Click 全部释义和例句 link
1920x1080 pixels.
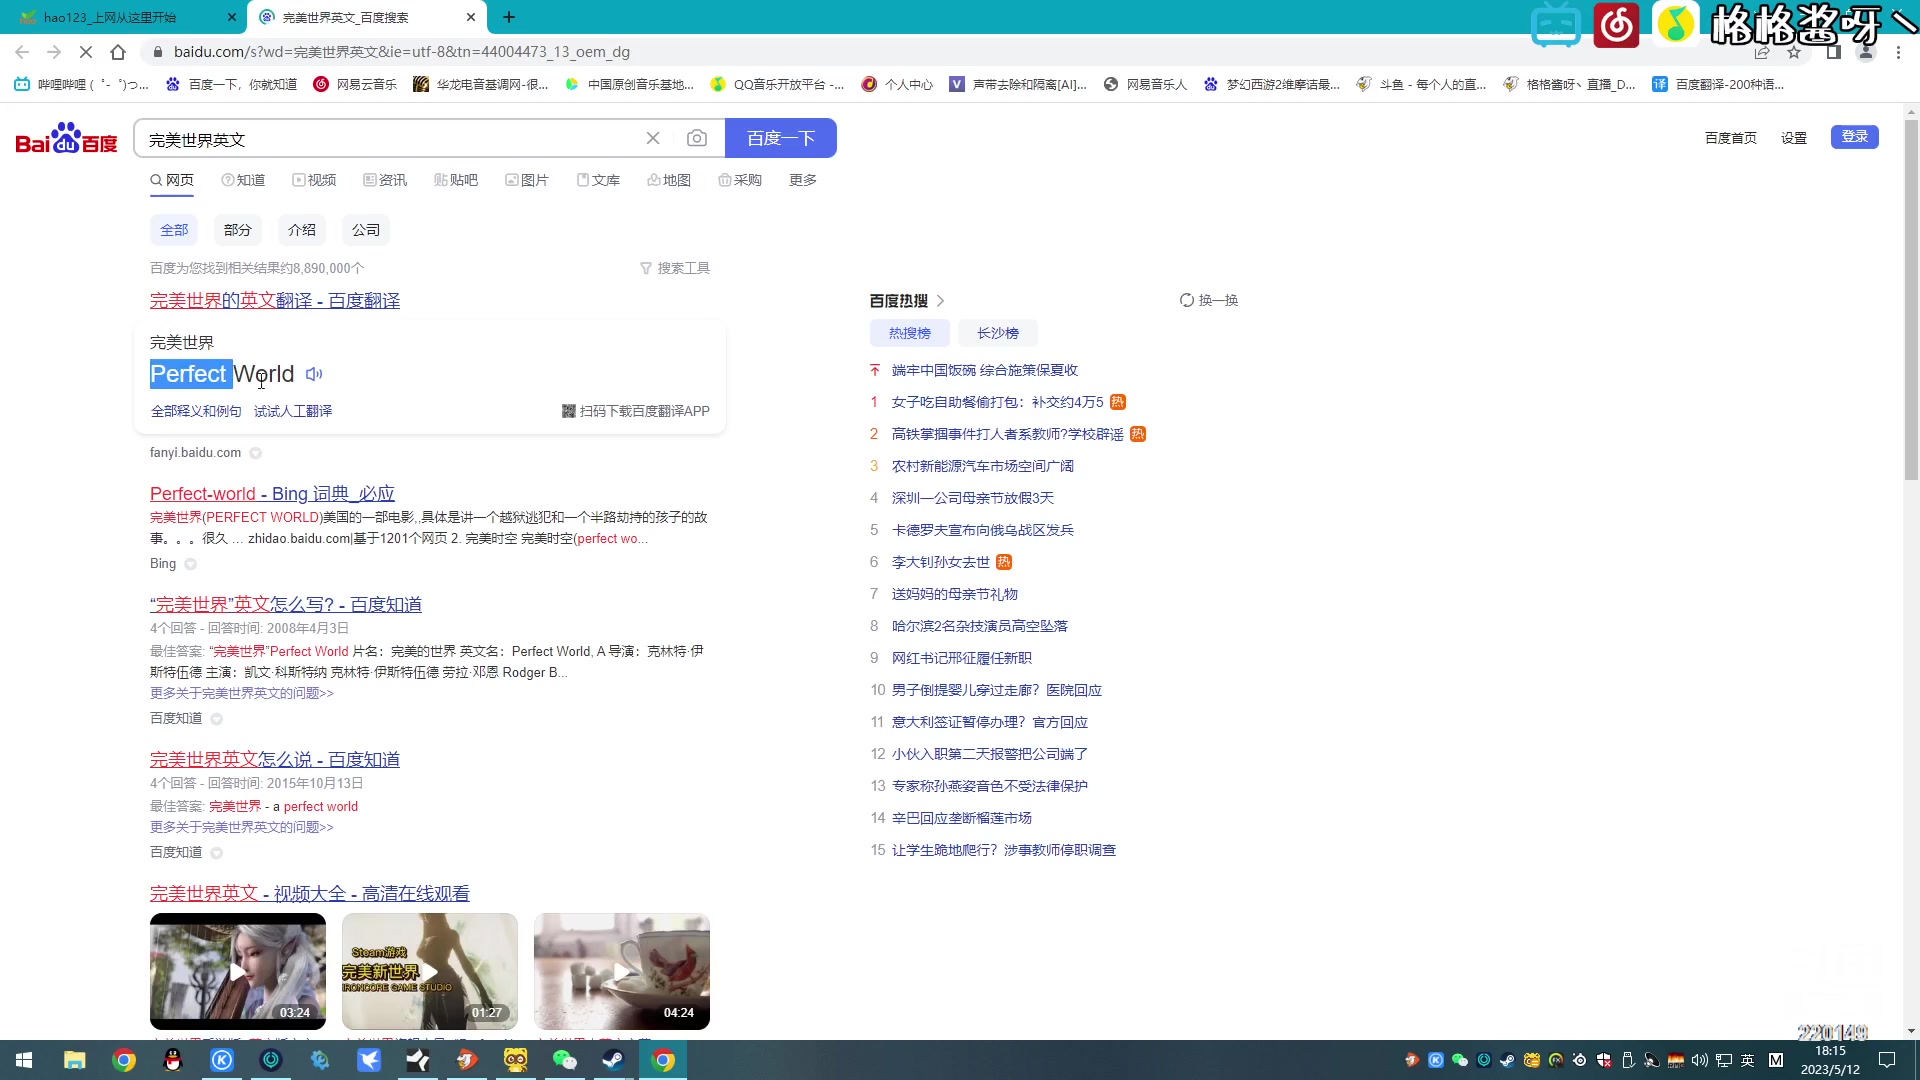[196, 411]
